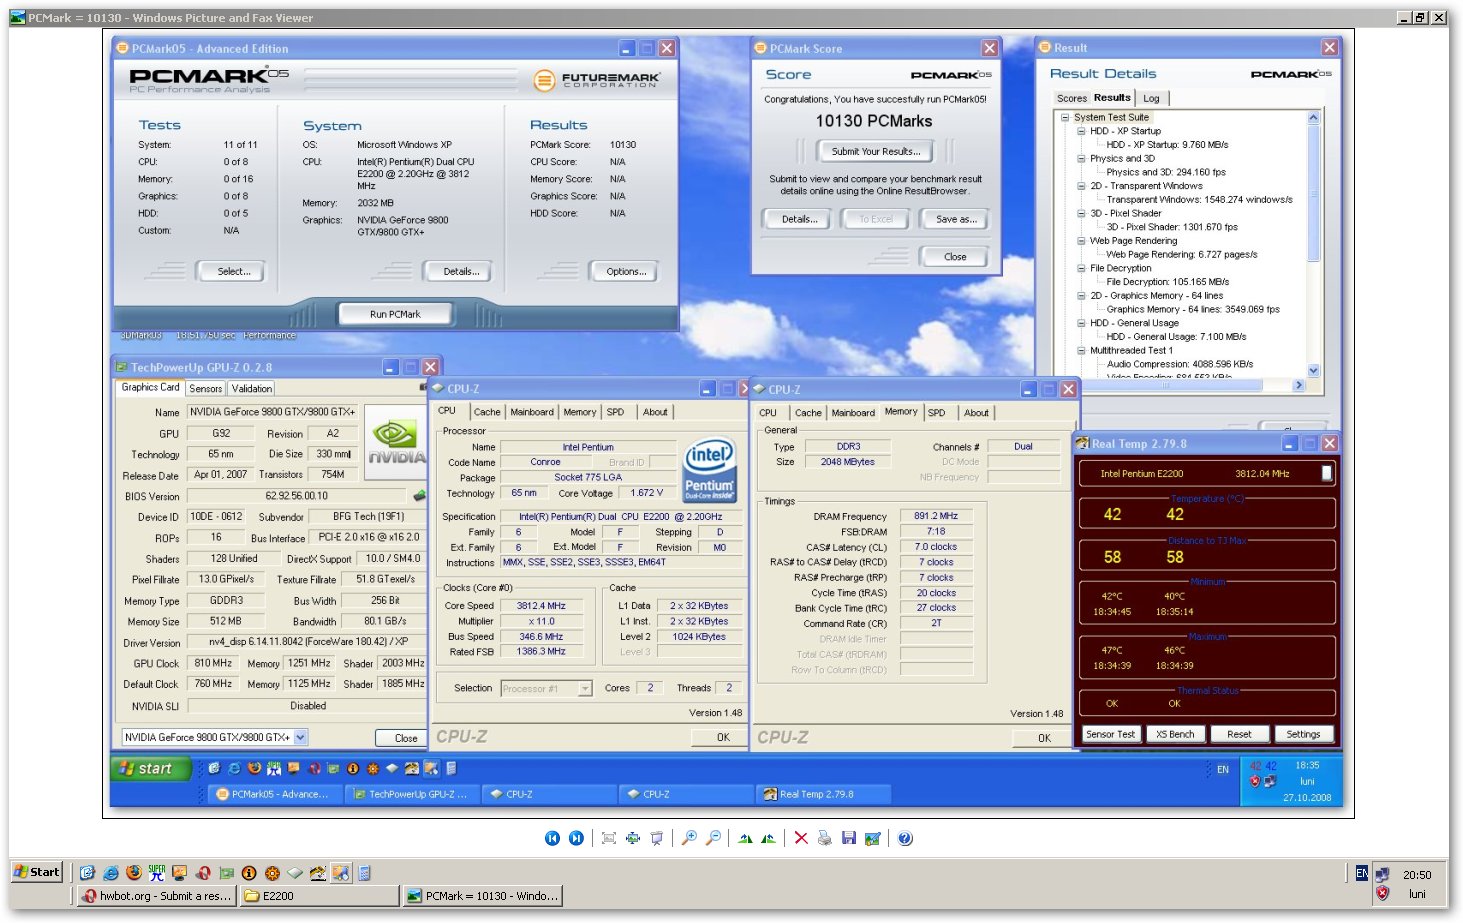Open SPD tab in the CPU-Z memory timings window
Screen dimensions: 1463x923
click(937, 413)
